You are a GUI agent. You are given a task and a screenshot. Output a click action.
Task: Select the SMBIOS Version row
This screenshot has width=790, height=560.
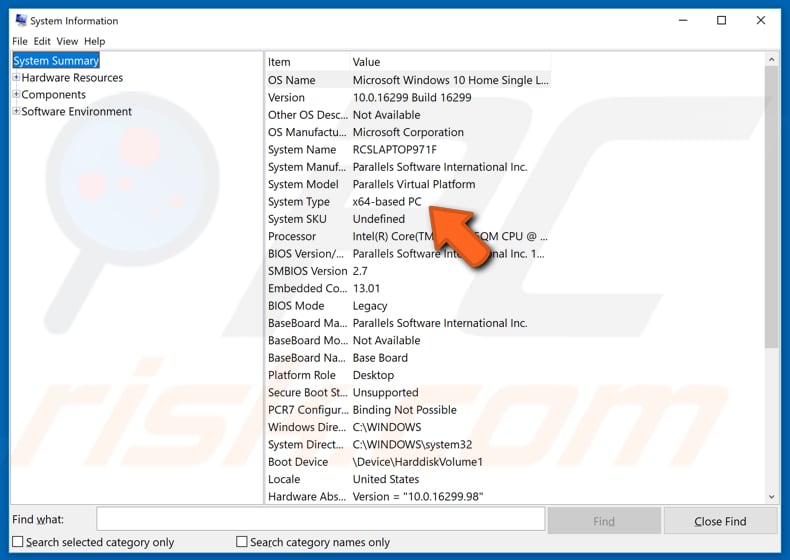[408, 271]
